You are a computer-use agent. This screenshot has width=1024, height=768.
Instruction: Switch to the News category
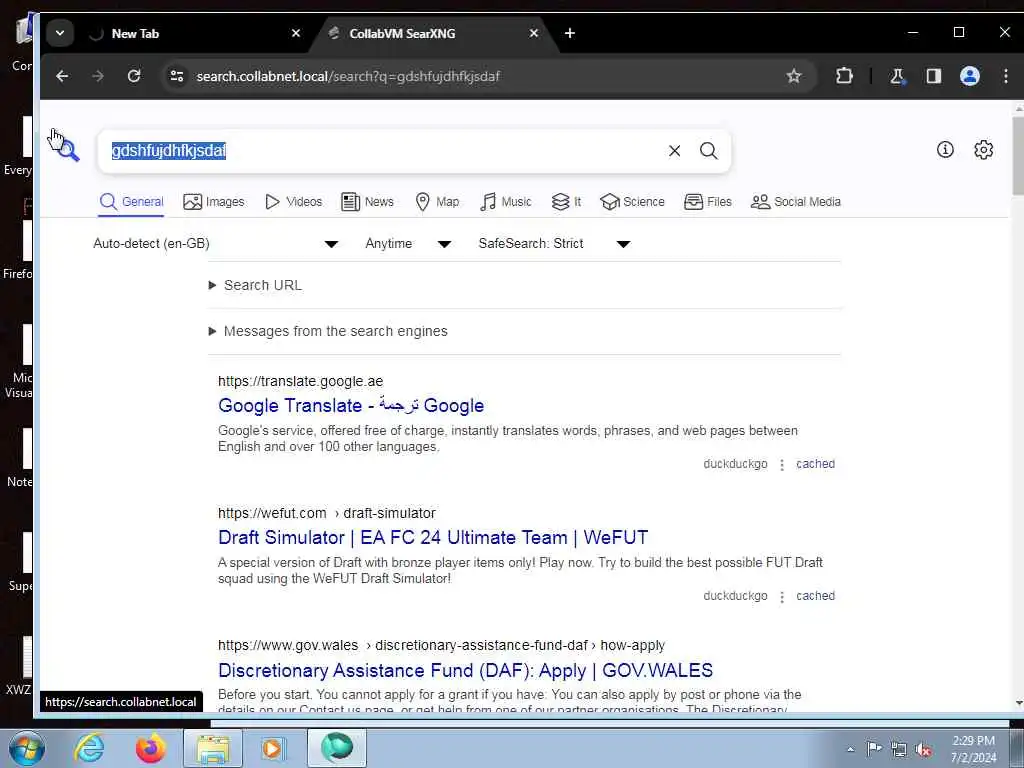point(368,202)
